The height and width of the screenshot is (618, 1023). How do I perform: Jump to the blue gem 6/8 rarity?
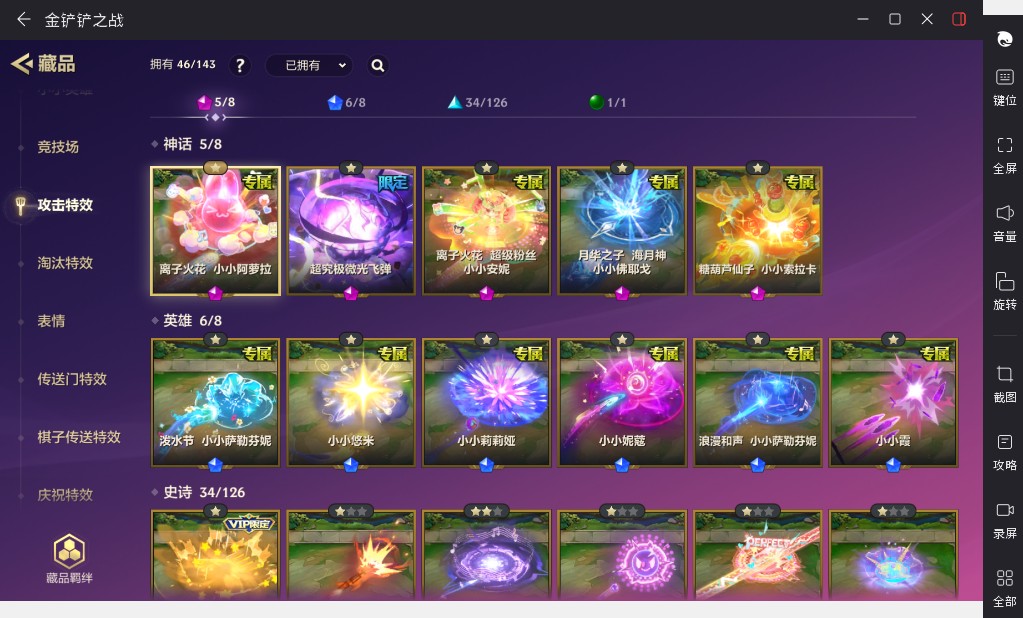coord(346,102)
